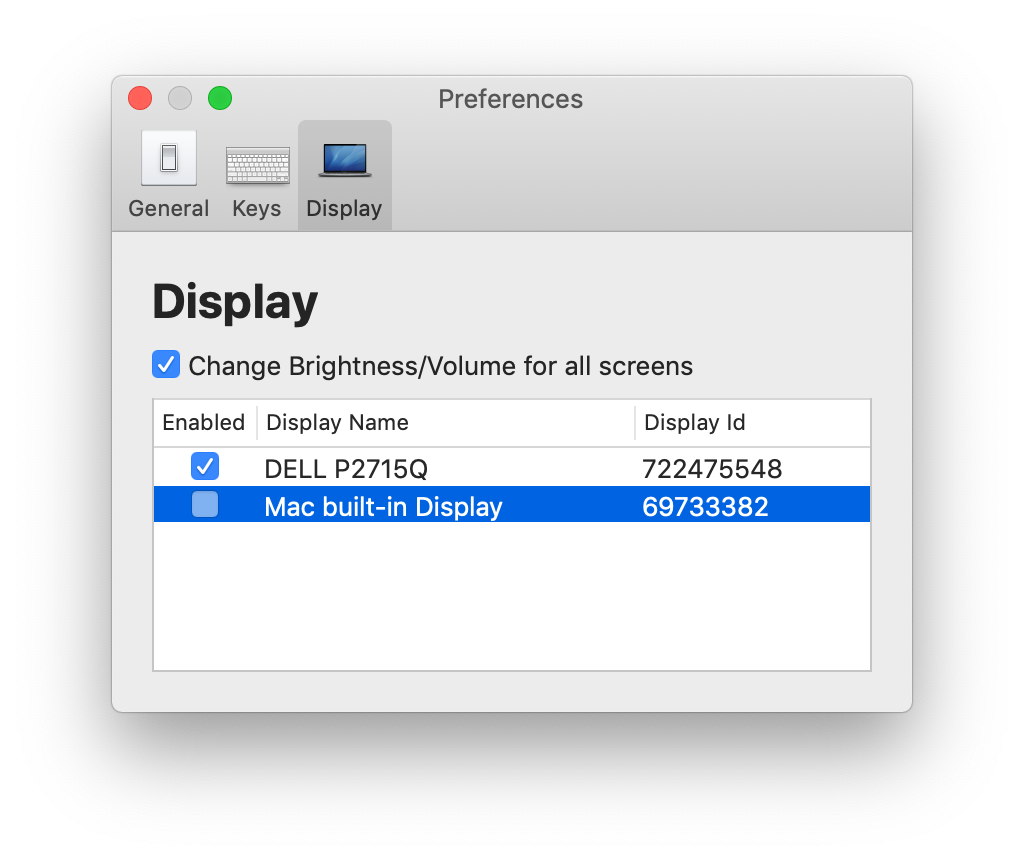Open the General preferences switch icon
1024x860 pixels.
[168, 159]
